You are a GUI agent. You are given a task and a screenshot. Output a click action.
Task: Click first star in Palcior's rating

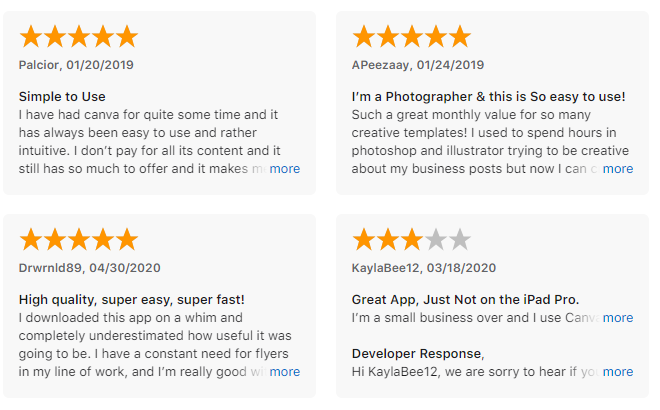(x=31, y=36)
